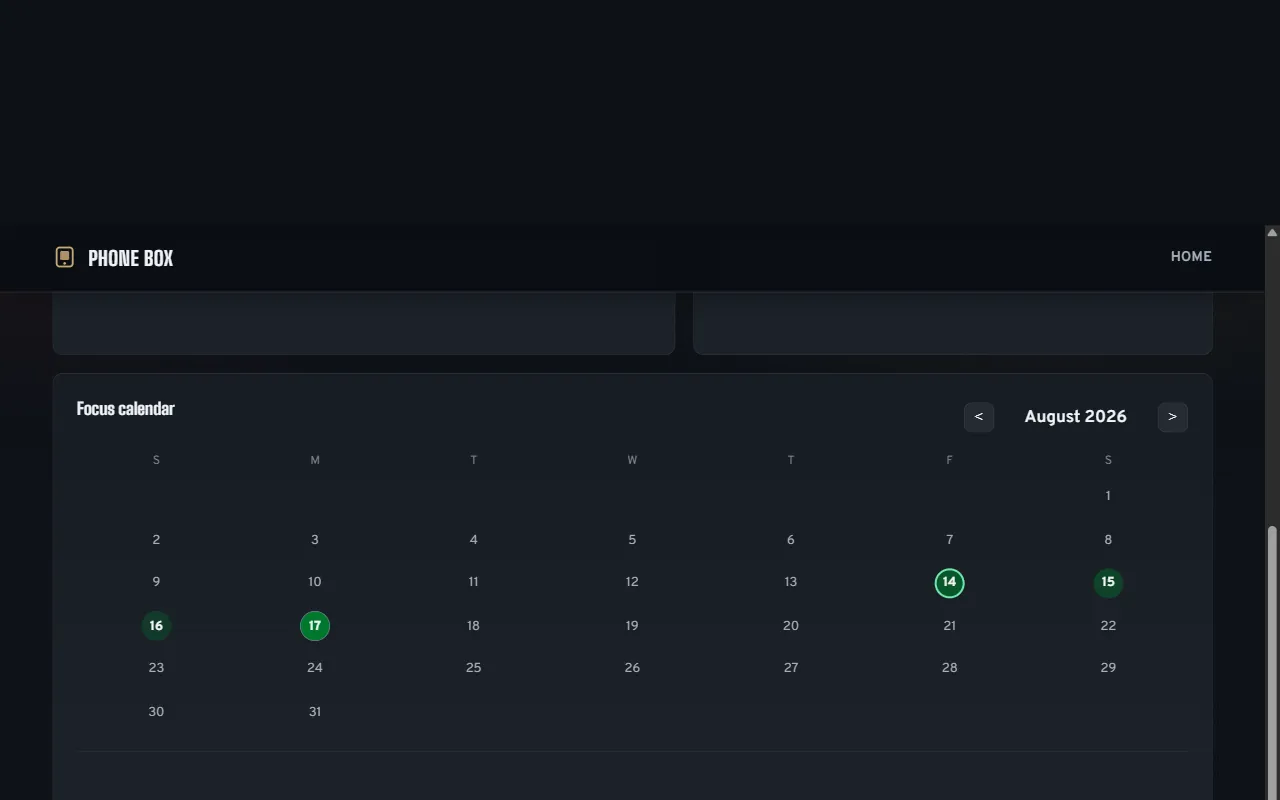Screen dimensions: 1280x800
Task: Click the Focus calendar heading
Action: pyautogui.click(x=126, y=409)
